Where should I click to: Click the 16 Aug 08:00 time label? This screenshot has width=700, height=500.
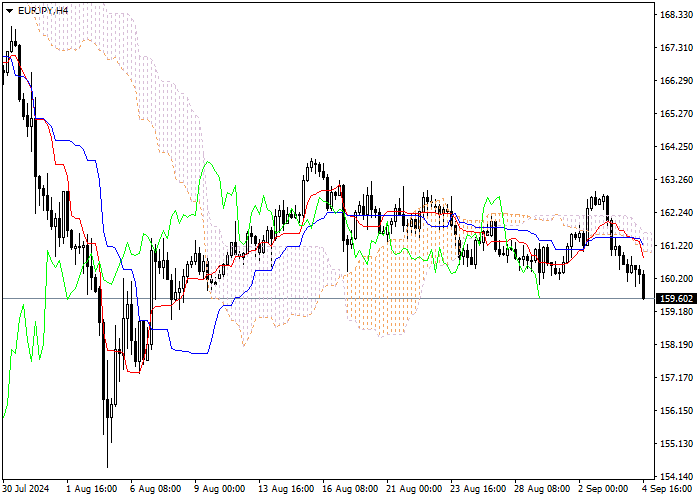[350, 488]
